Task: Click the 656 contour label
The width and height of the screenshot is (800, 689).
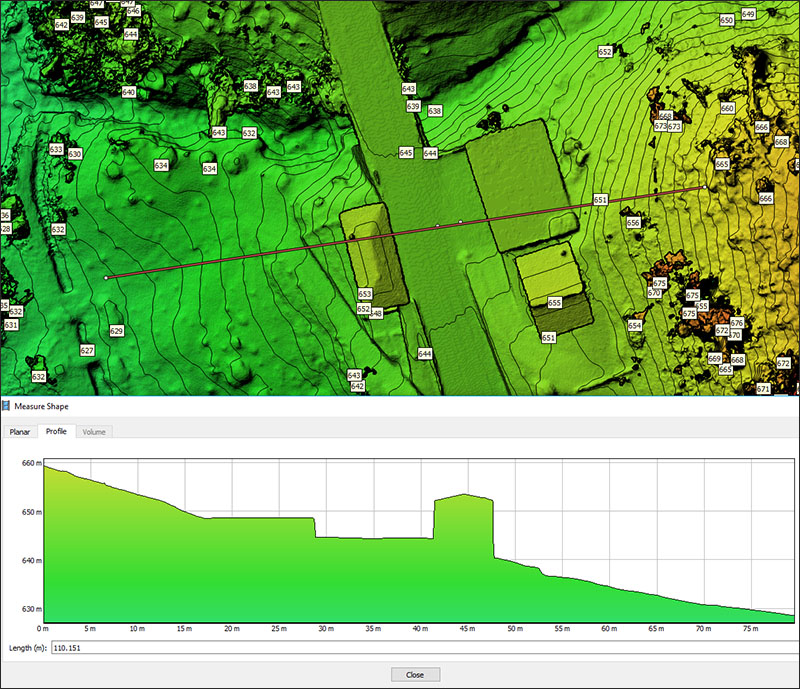Action: tap(633, 223)
